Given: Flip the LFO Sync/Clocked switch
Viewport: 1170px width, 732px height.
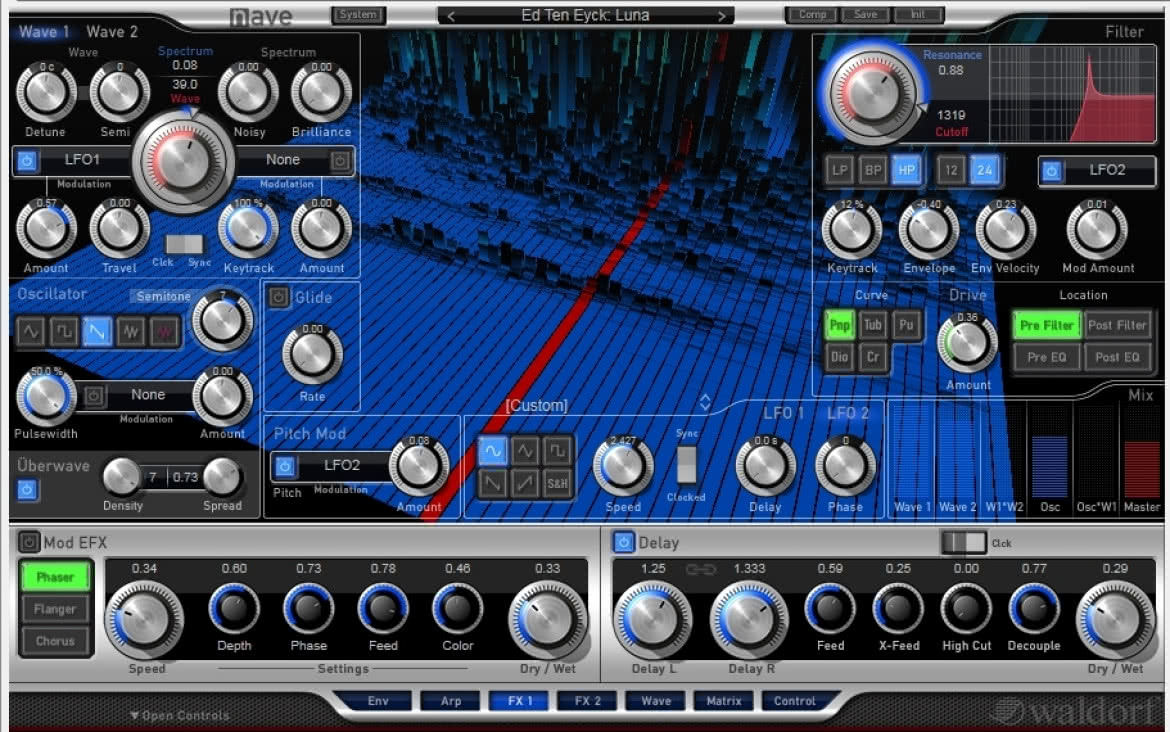Looking at the screenshot, I should 686,464.
